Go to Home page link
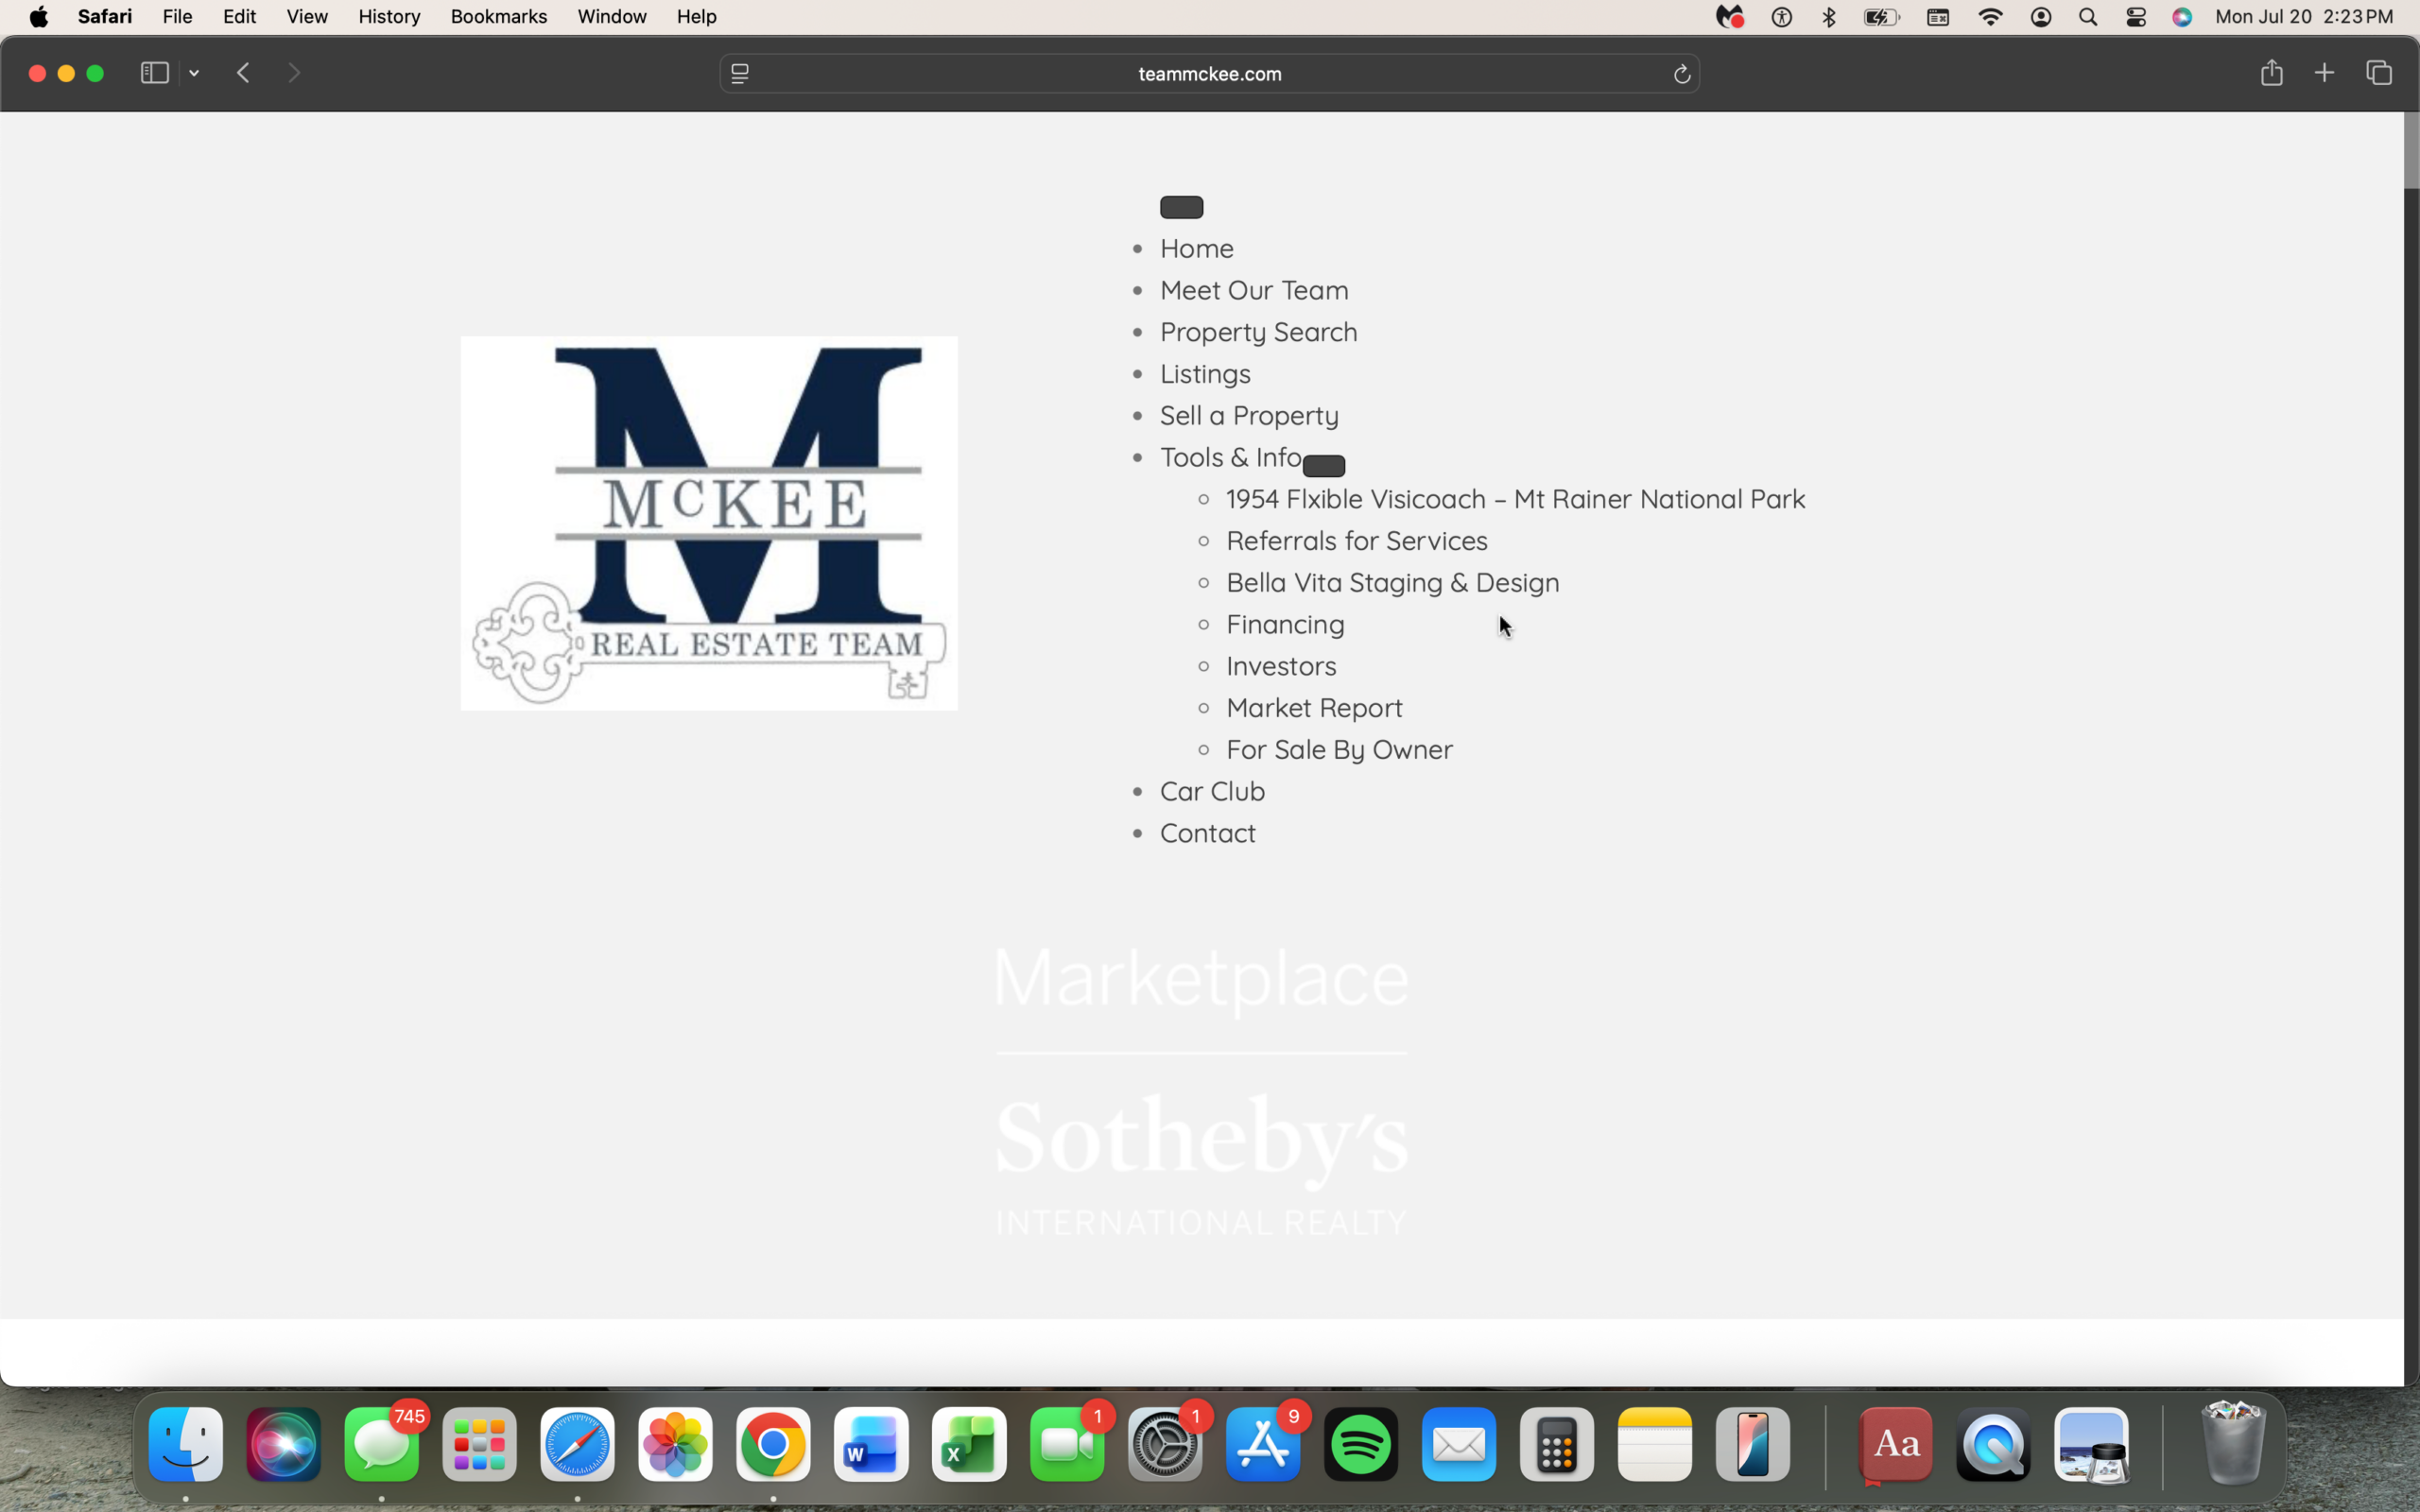 (x=1197, y=248)
